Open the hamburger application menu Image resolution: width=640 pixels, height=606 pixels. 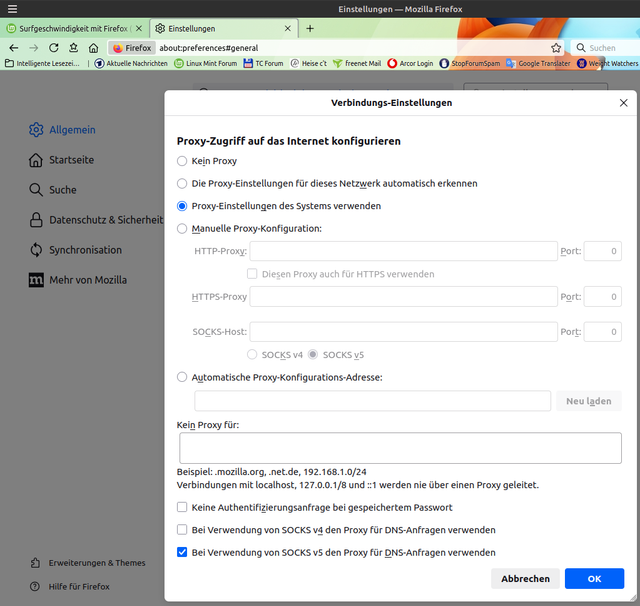coord(13,9)
